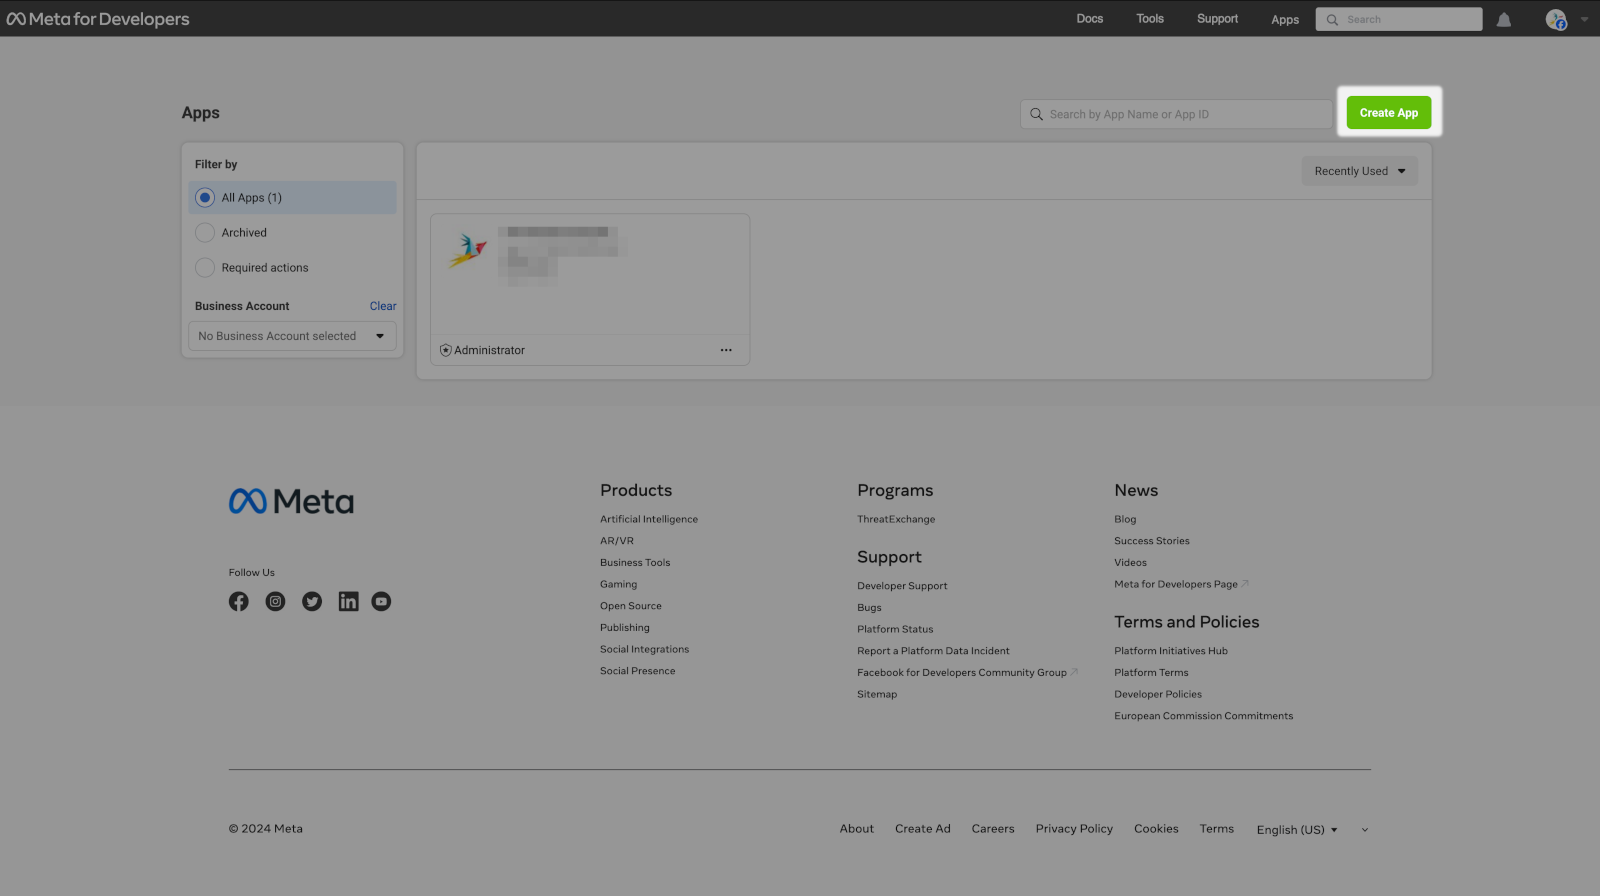
Task: Select the Required actions radio button
Action: pyautogui.click(x=205, y=268)
